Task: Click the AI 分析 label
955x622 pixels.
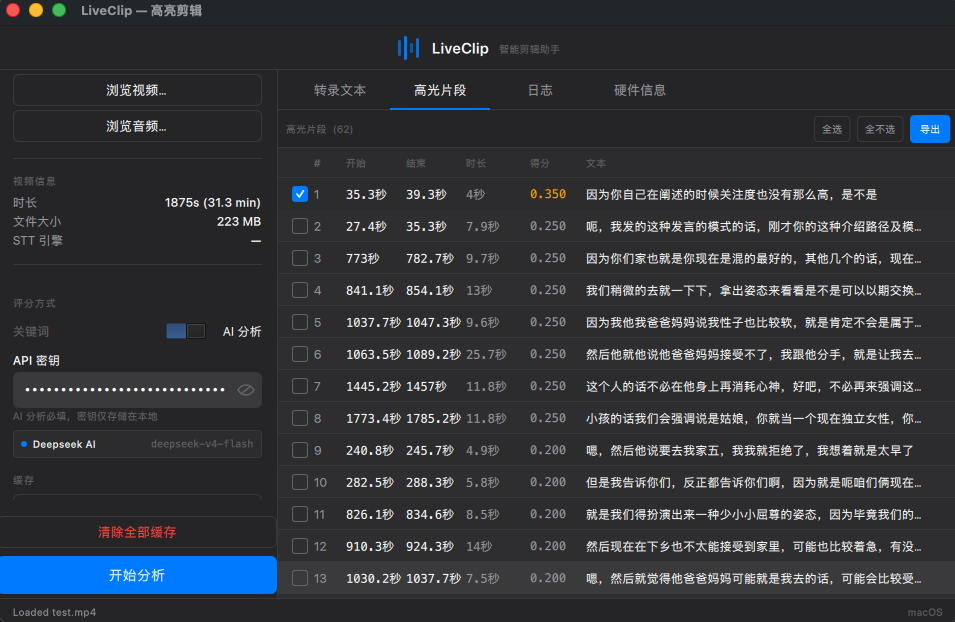Action: [x=242, y=331]
